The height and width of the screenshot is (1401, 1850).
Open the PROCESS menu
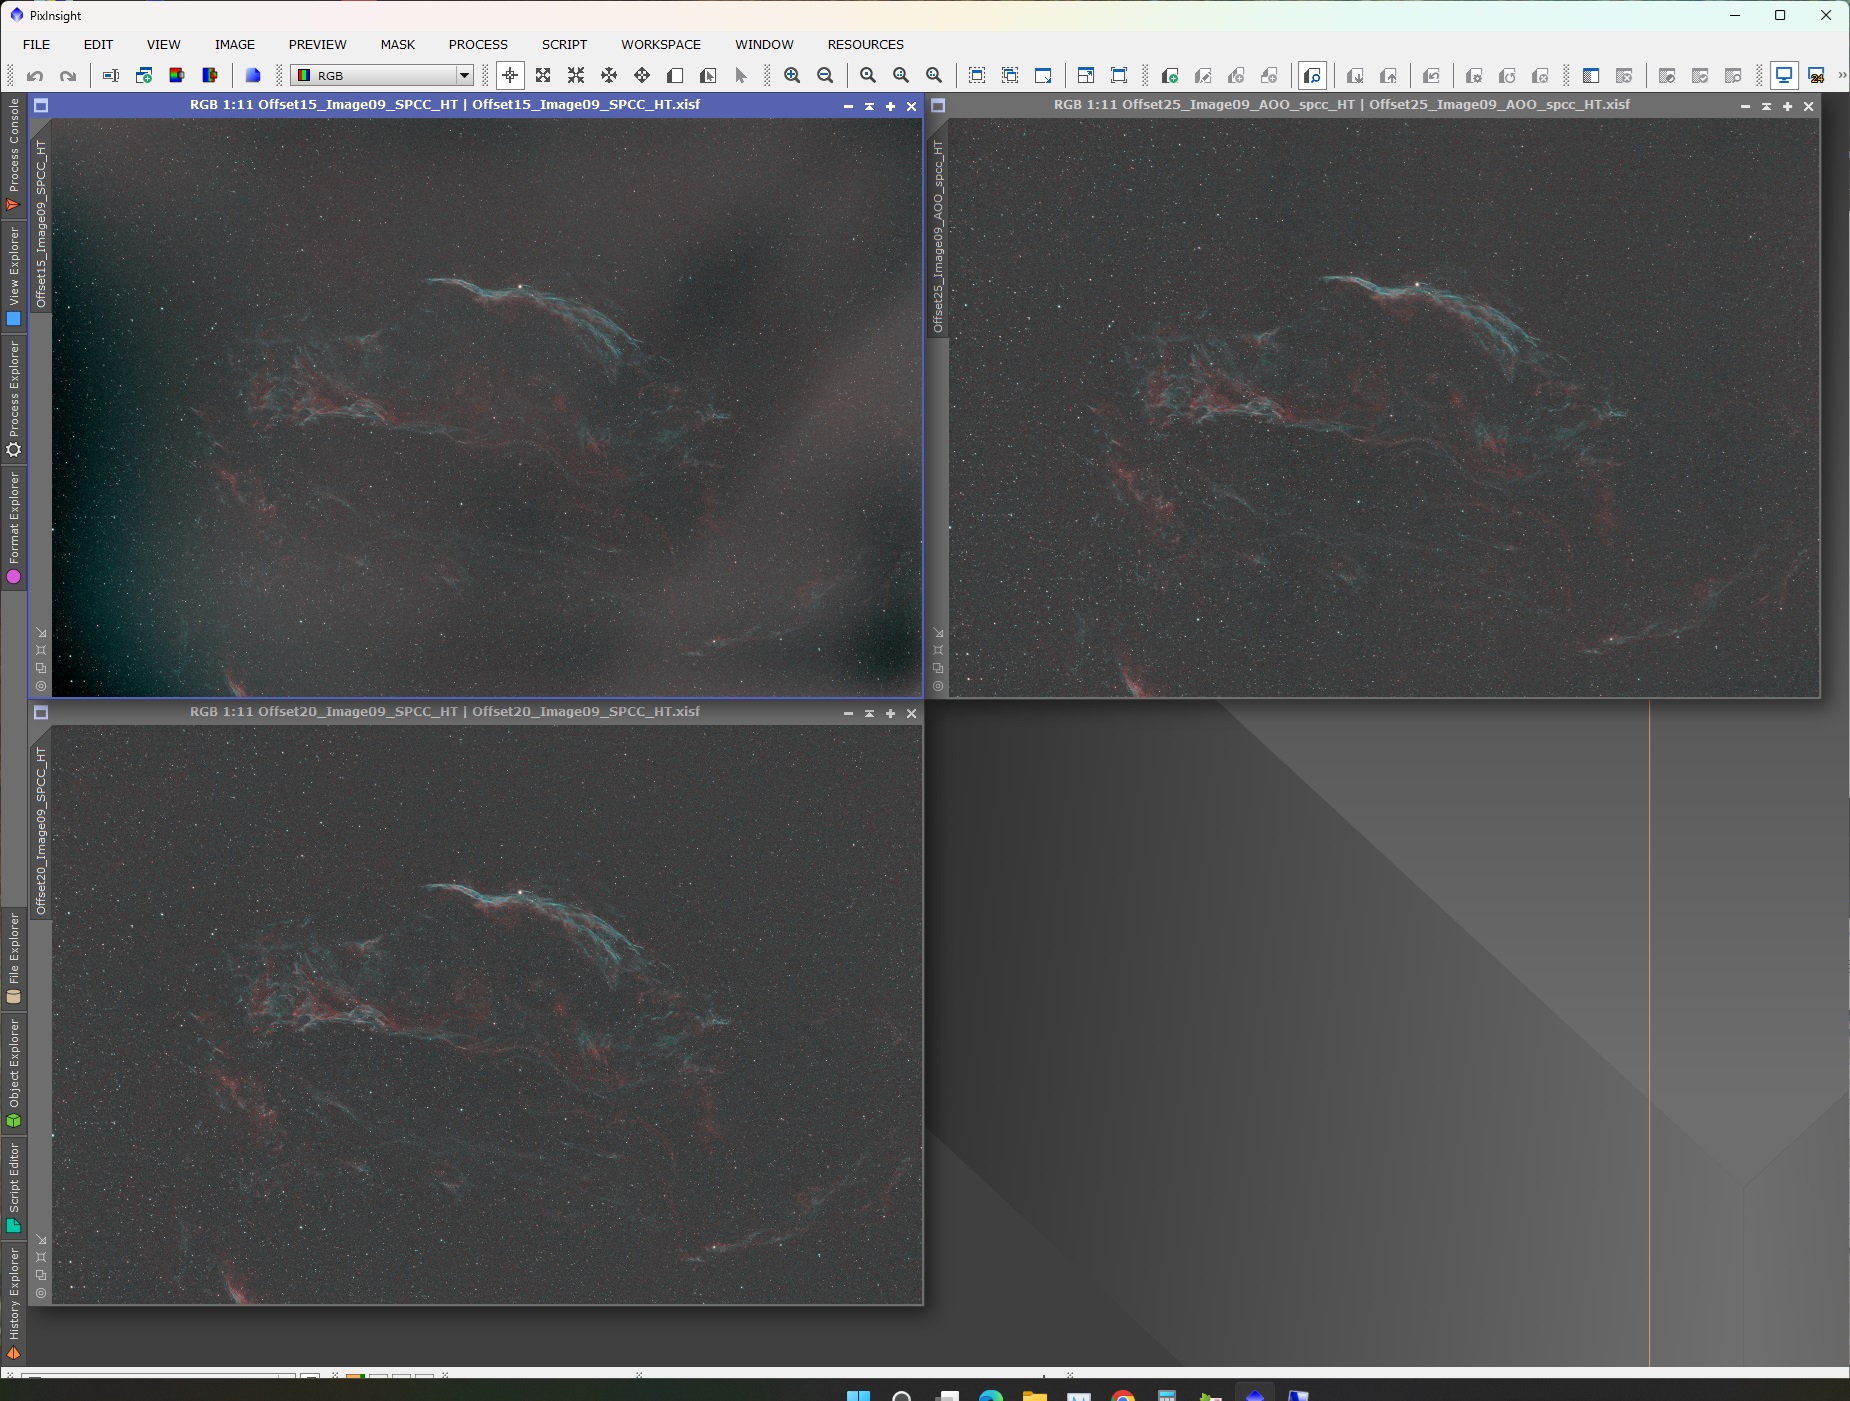(x=478, y=45)
